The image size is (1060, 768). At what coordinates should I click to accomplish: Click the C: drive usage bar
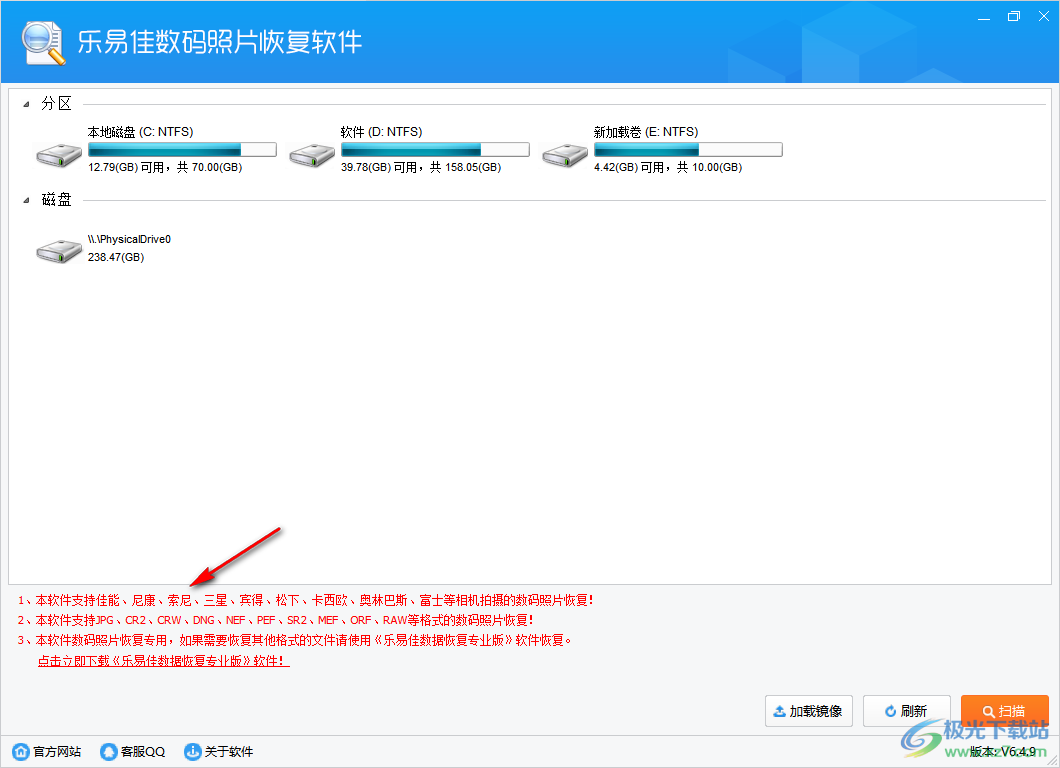point(183,149)
